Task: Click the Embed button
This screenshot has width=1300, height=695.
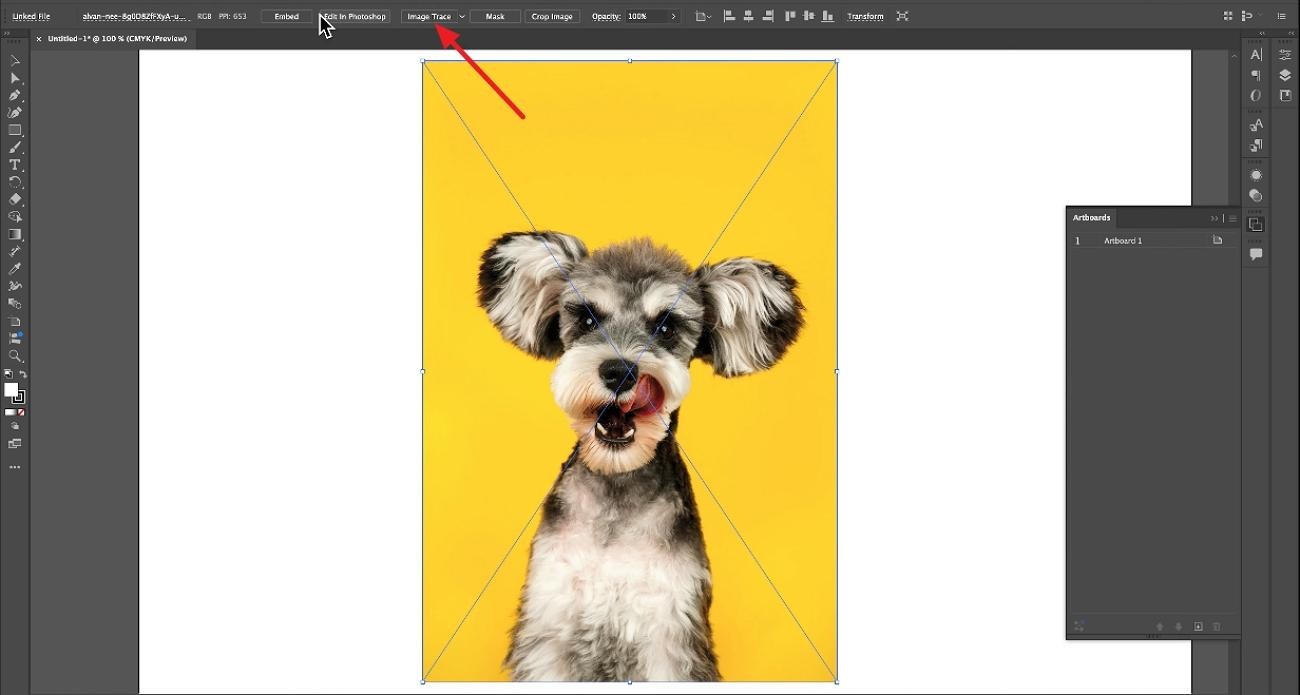Action: pos(287,16)
